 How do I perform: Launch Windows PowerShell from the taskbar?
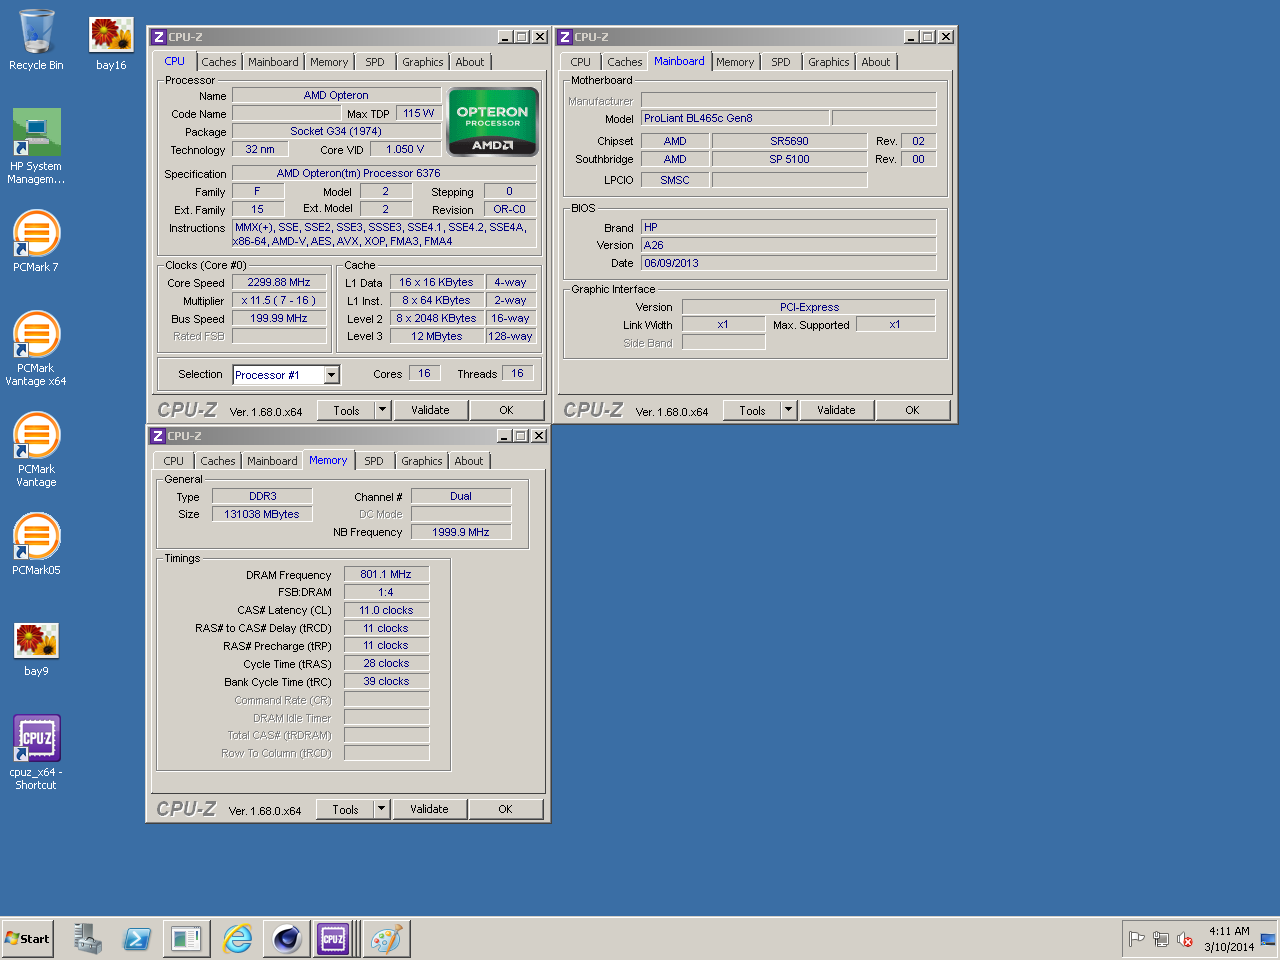(x=137, y=939)
